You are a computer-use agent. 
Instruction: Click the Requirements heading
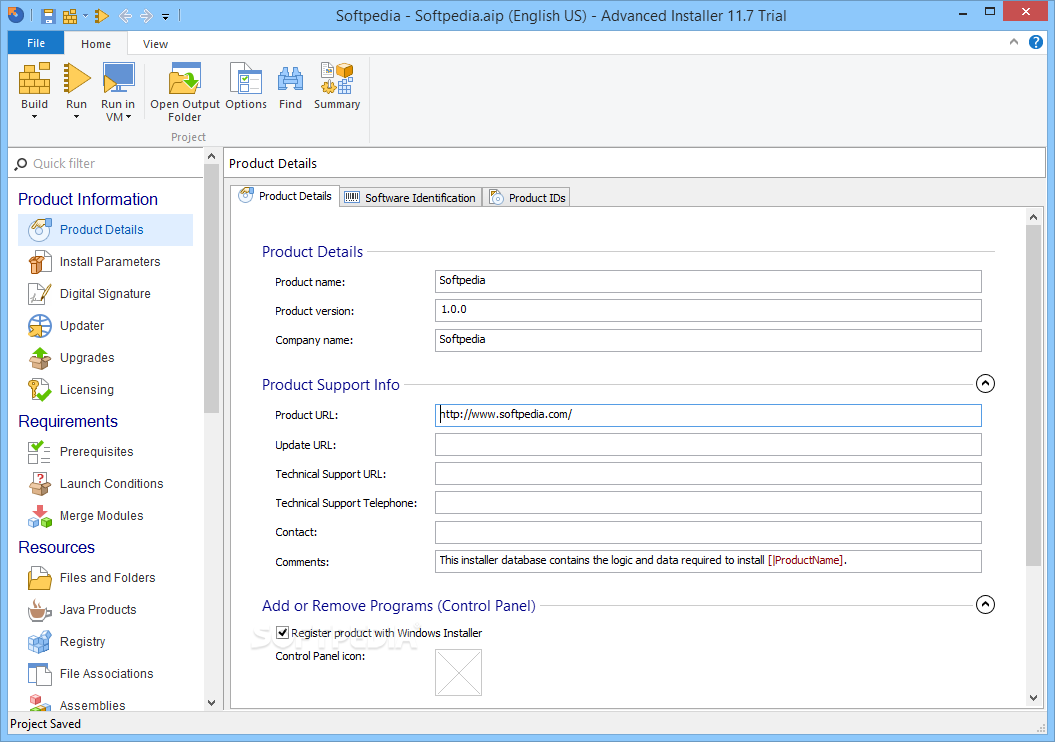coord(68,421)
